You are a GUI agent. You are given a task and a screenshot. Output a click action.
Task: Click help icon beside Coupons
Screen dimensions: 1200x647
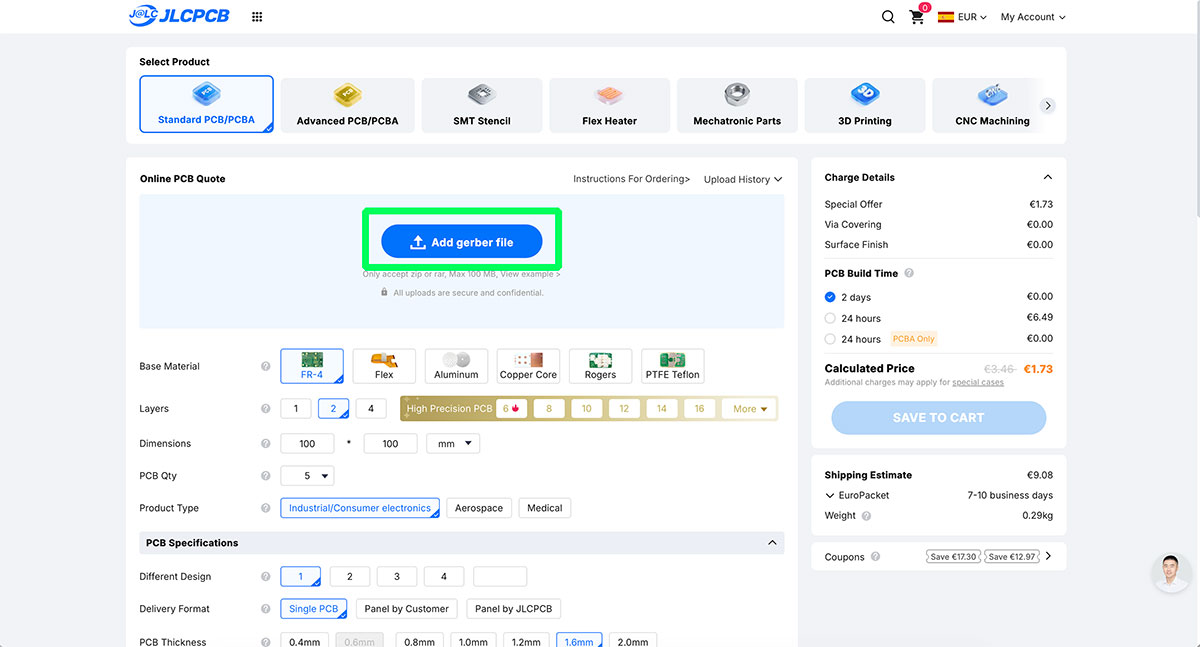[875, 557]
